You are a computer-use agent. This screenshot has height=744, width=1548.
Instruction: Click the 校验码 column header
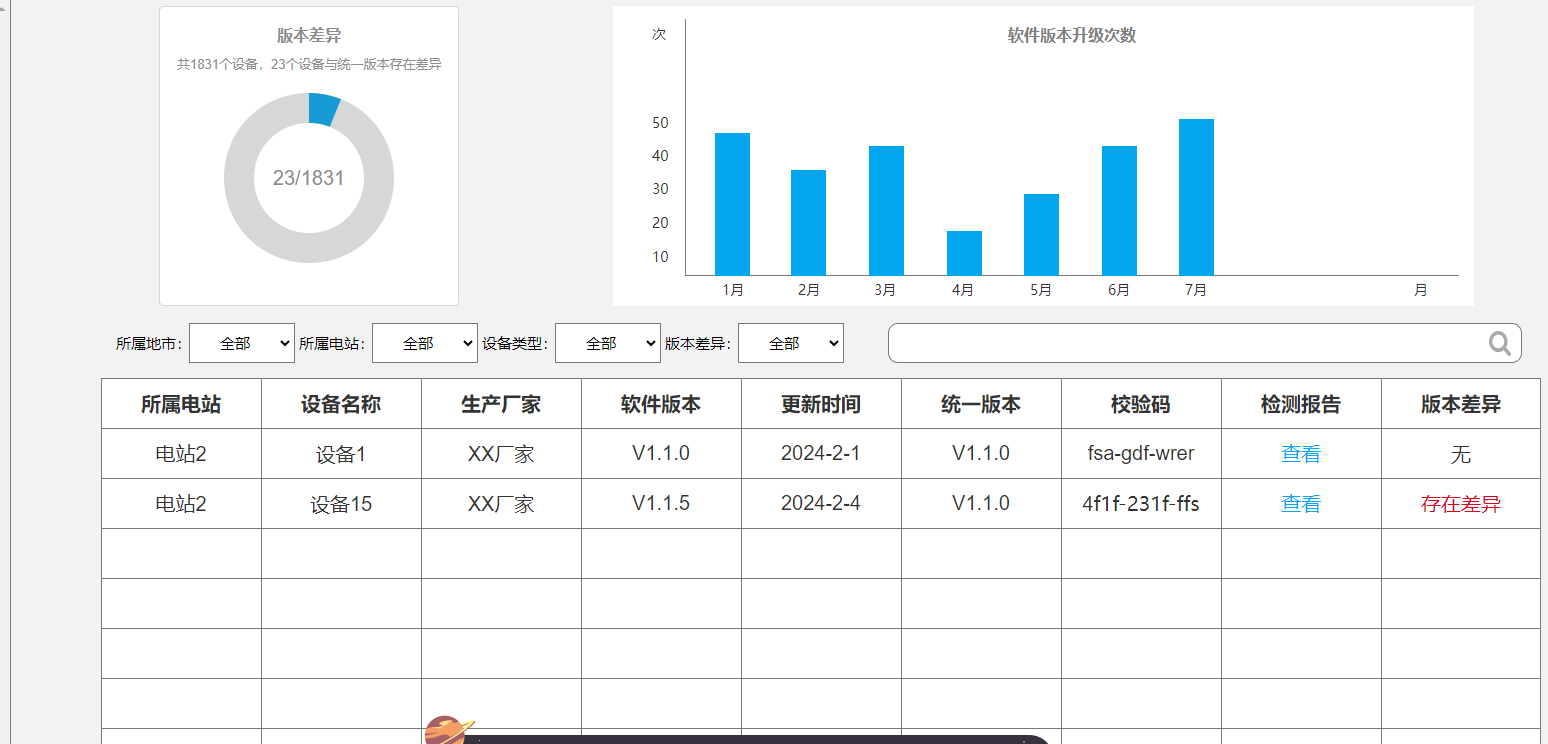(1141, 404)
